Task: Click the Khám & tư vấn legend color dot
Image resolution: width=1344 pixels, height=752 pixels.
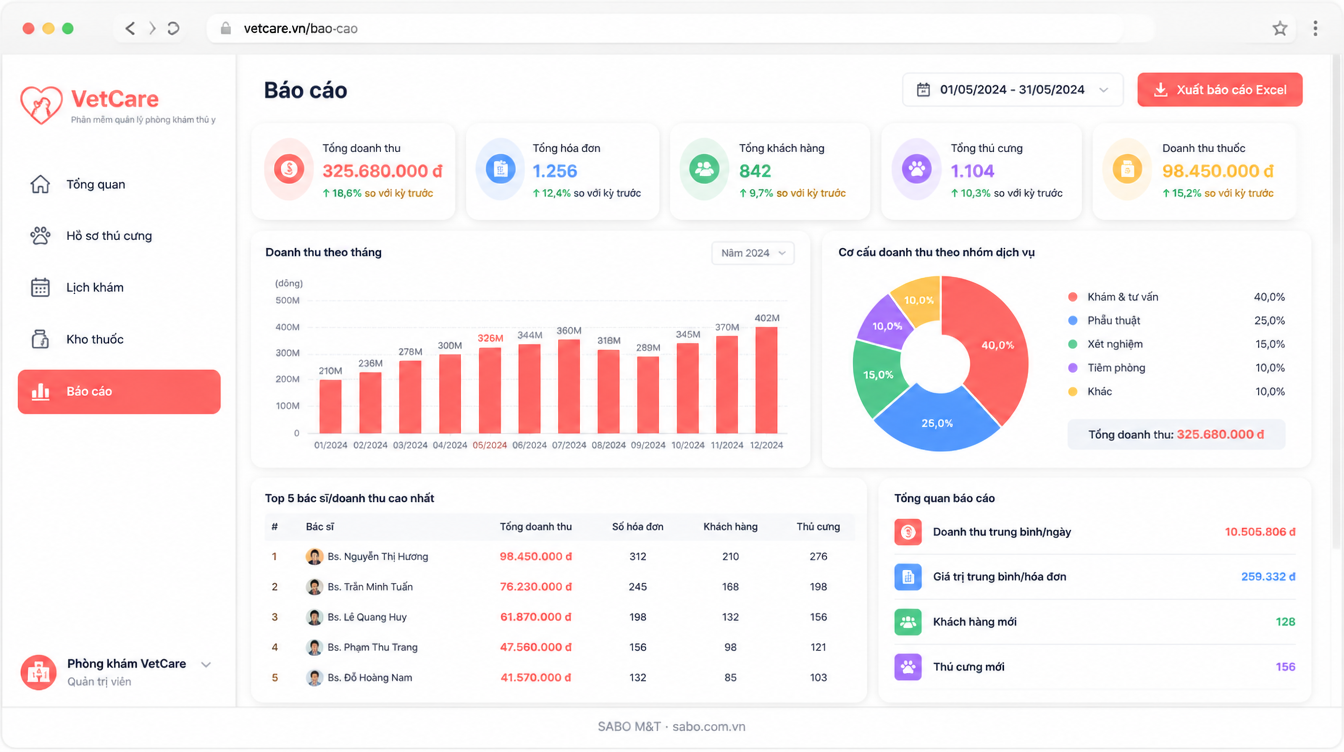Action: click(x=1073, y=297)
